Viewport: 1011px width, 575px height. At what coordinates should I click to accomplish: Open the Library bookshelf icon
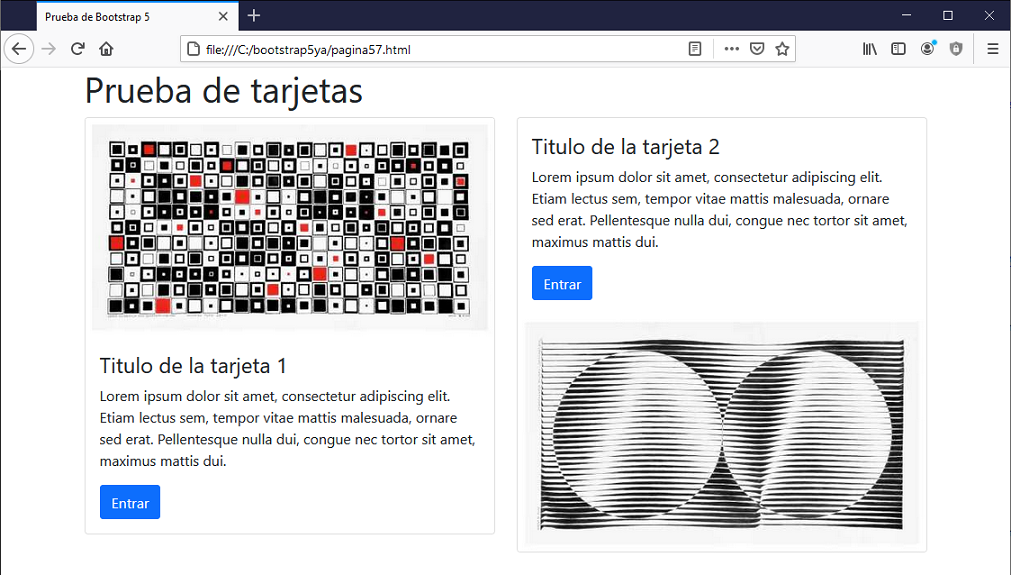[870, 49]
